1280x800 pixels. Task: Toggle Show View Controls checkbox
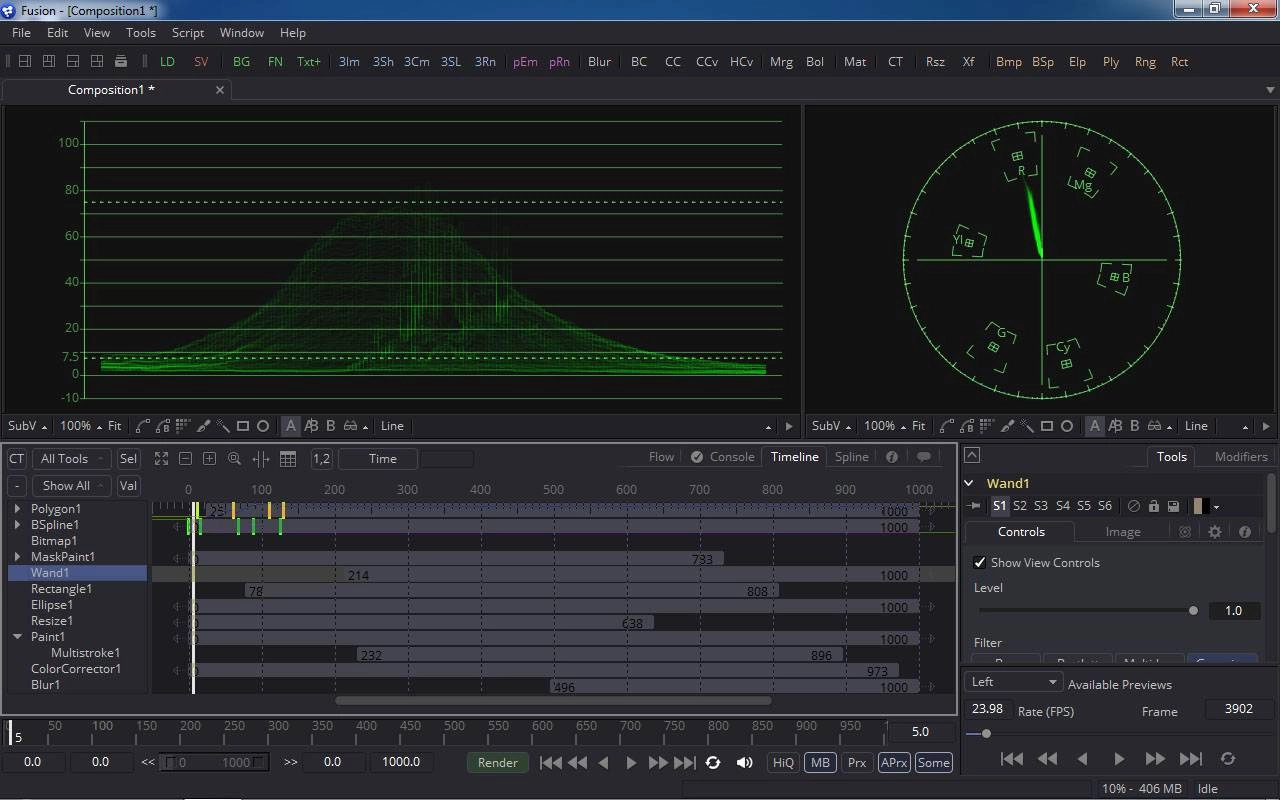pyautogui.click(x=980, y=562)
